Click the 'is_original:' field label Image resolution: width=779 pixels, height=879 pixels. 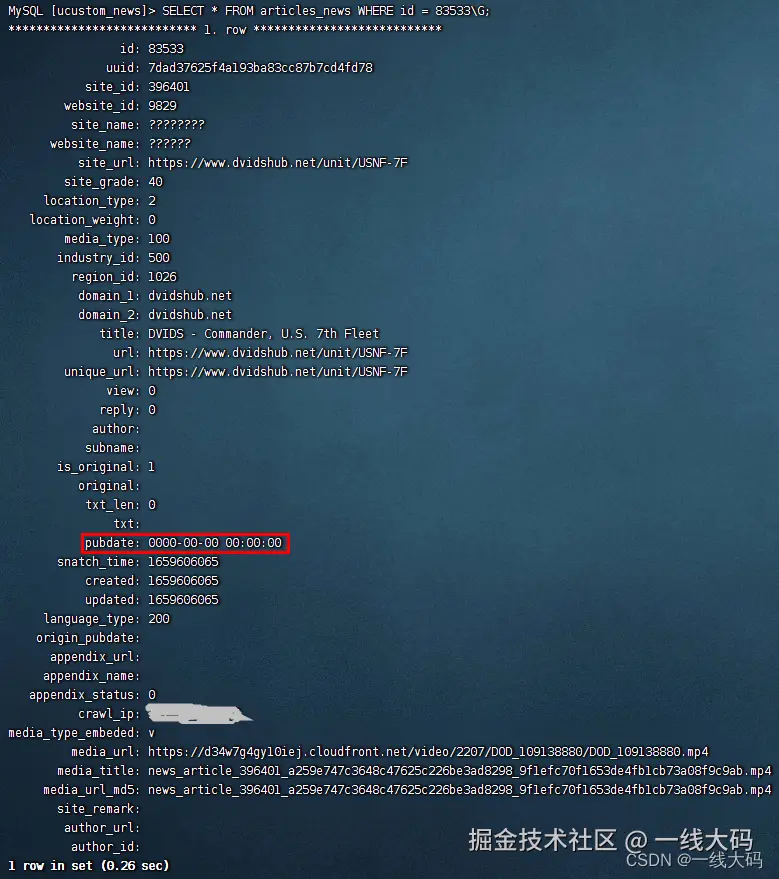pos(99,467)
